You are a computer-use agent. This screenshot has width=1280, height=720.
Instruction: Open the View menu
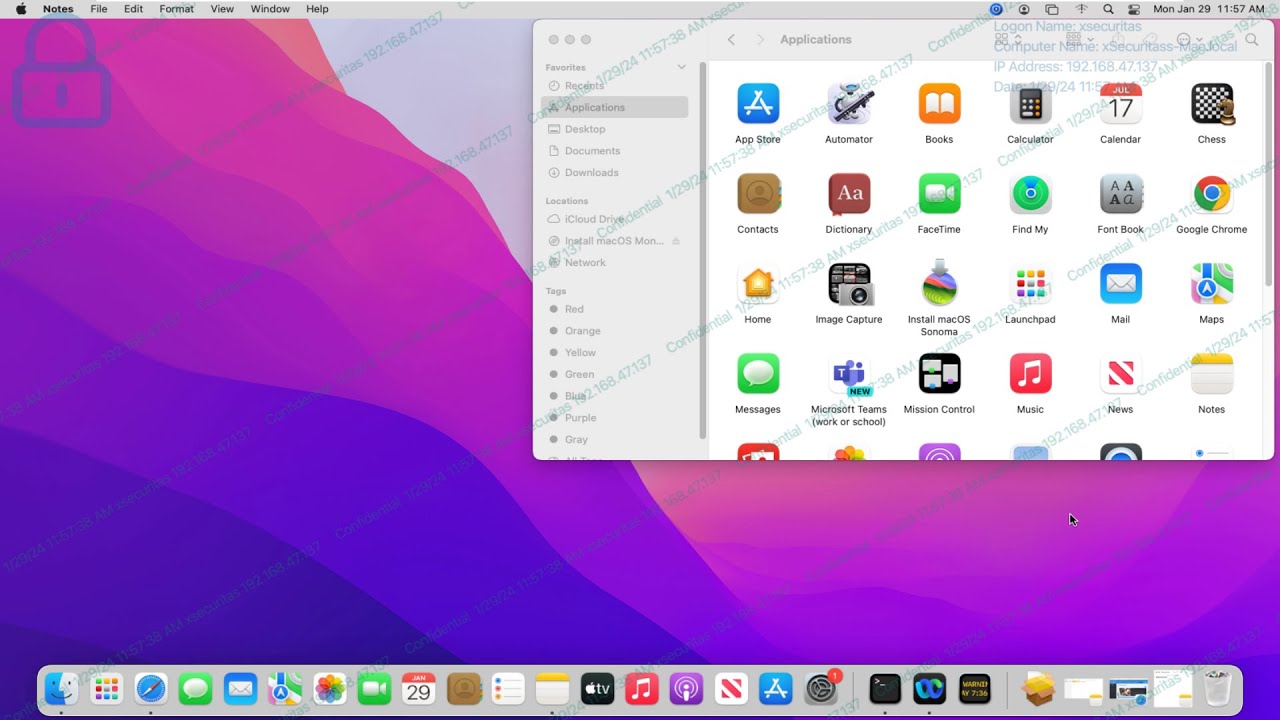pyautogui.click(x=222, y=9)
